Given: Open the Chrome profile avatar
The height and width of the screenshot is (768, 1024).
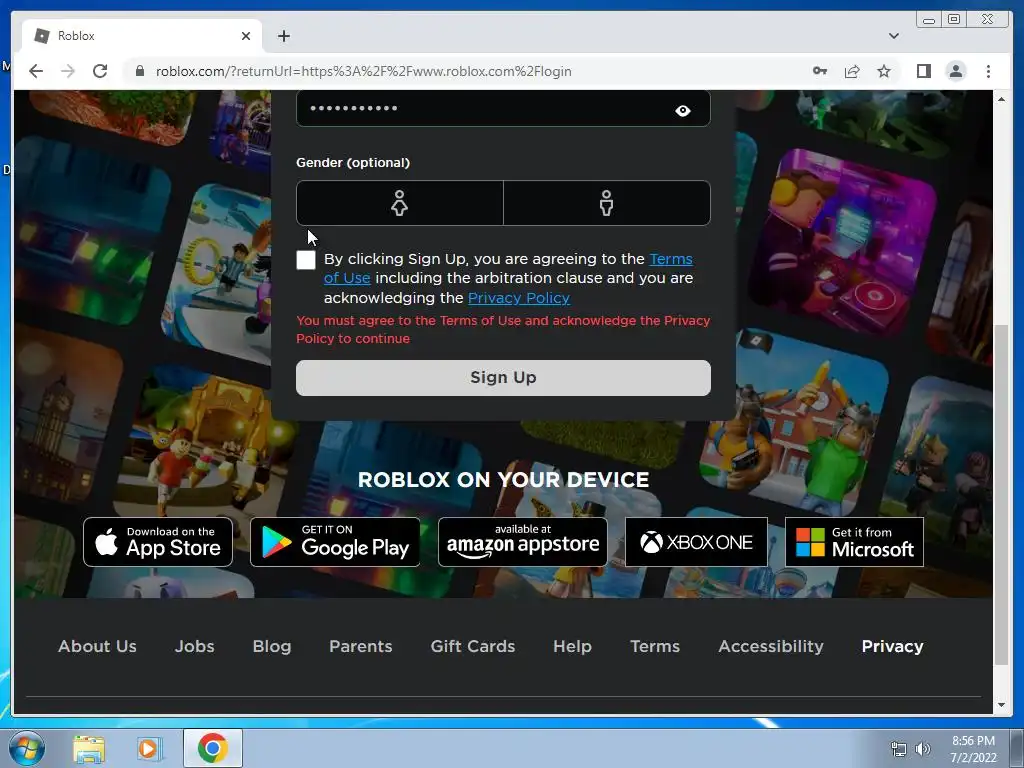Looking at the screenshot, I should click(x=955, y=71).
